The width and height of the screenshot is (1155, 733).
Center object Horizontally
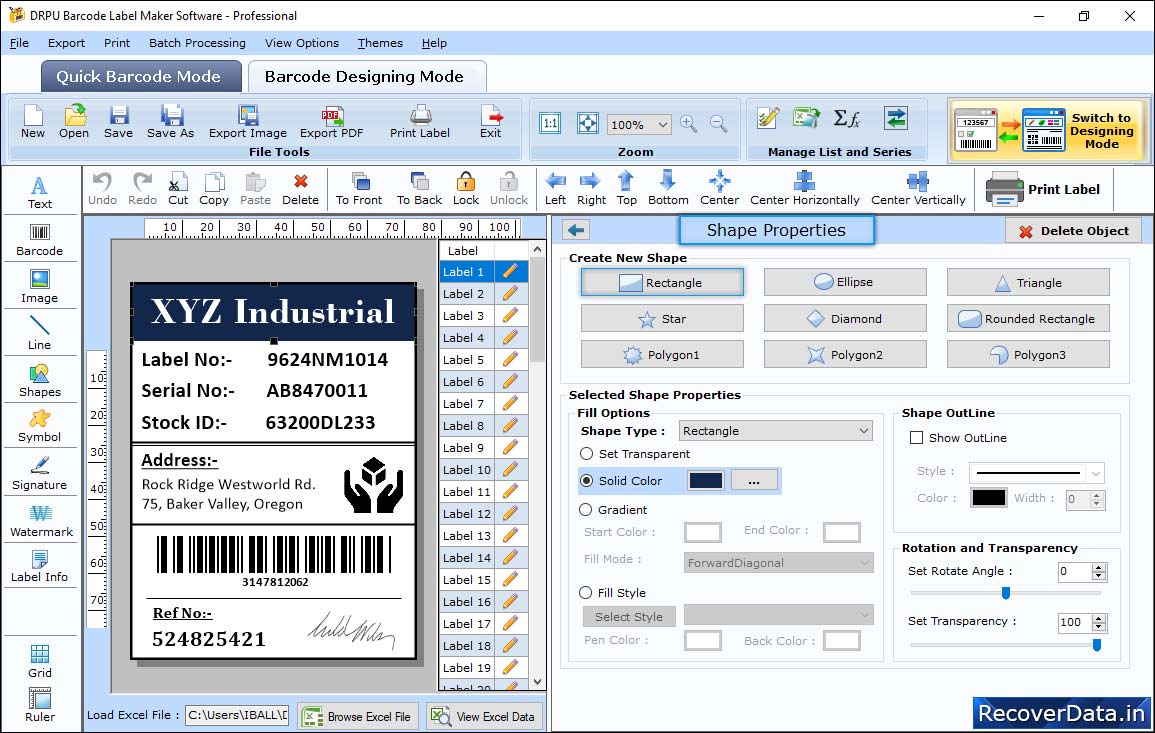[804, 189]
